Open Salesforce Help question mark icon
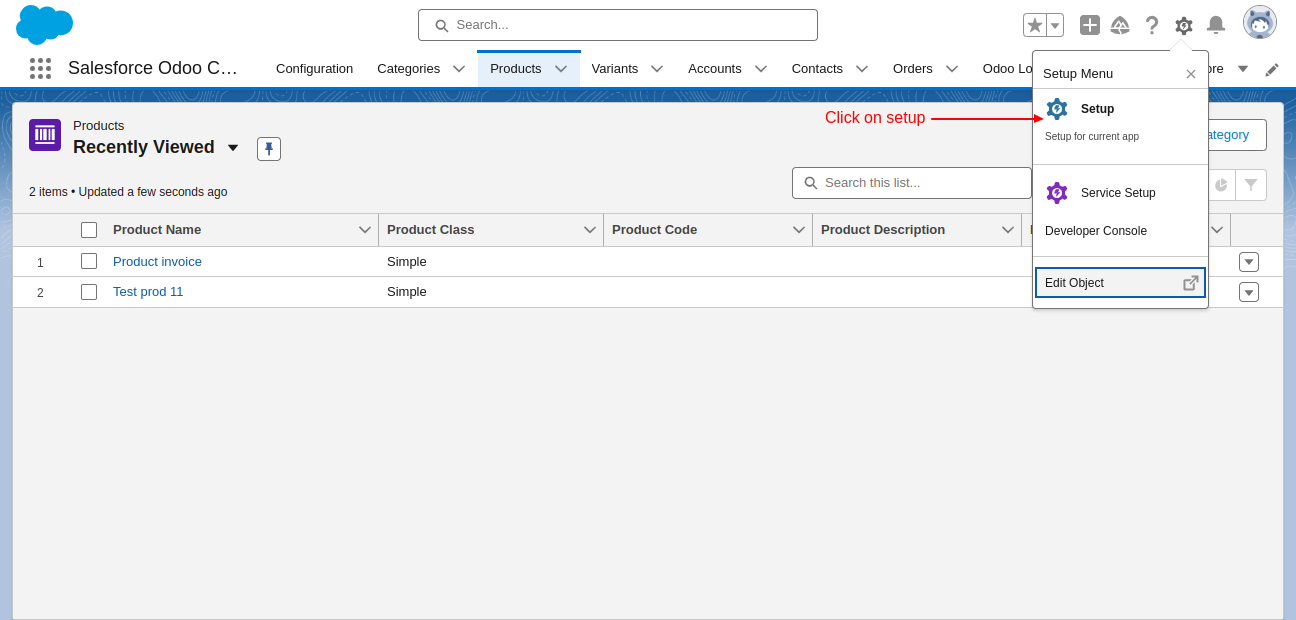The height and width of the screenshot is (620, 1296). click(x=1152, y=26)
